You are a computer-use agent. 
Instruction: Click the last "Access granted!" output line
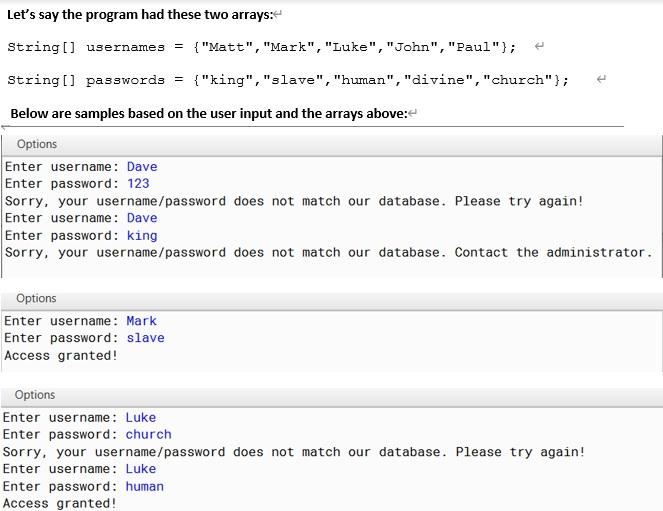point(60,503)
